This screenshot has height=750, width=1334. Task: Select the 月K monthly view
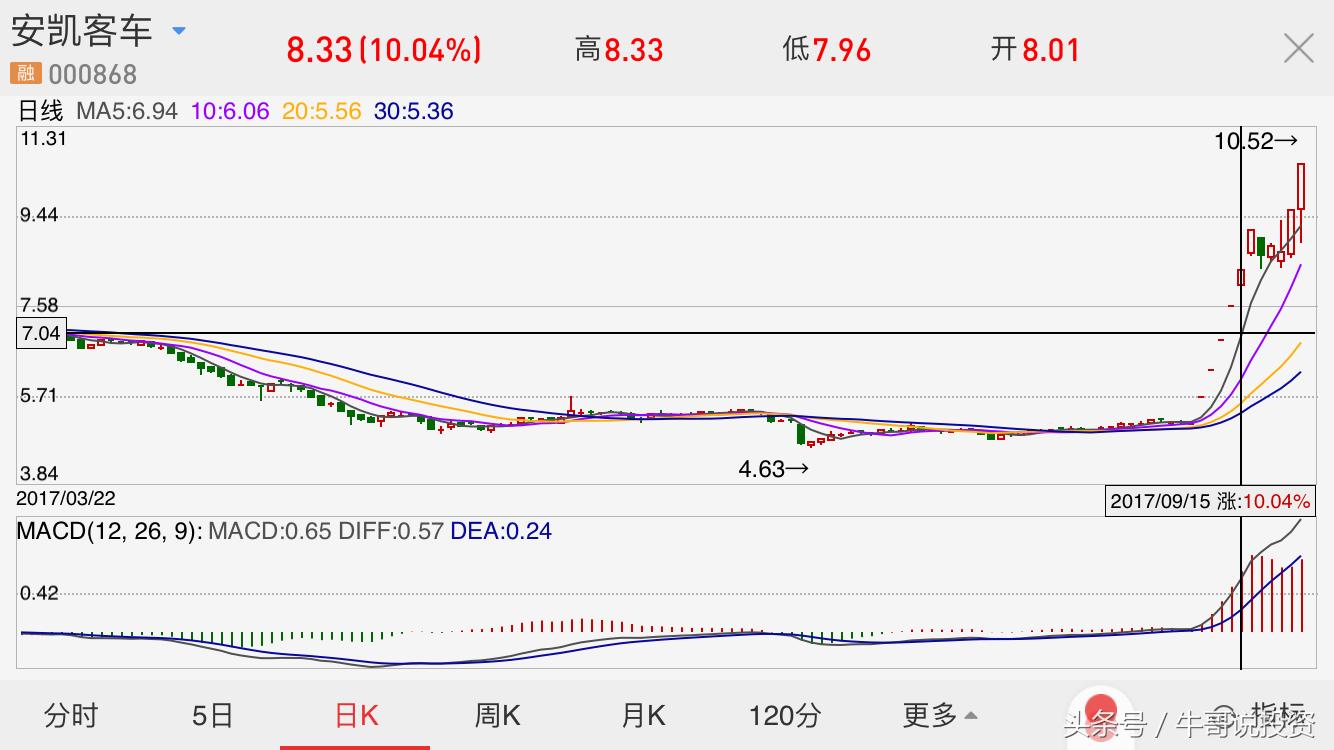pos(645,716)
